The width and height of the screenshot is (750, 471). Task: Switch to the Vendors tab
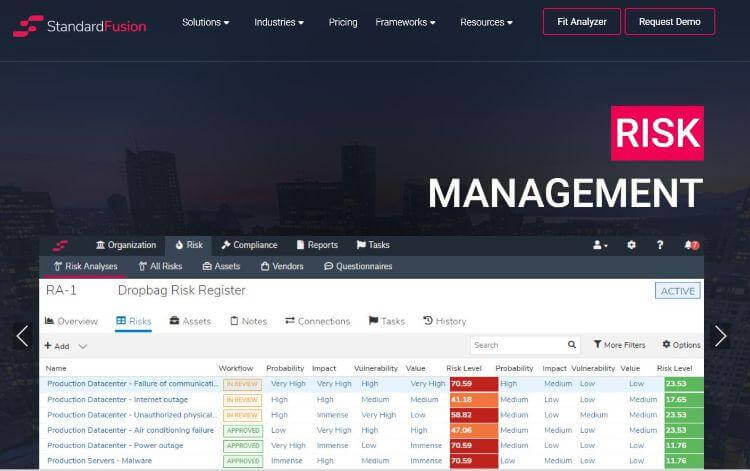pos(282,266)
